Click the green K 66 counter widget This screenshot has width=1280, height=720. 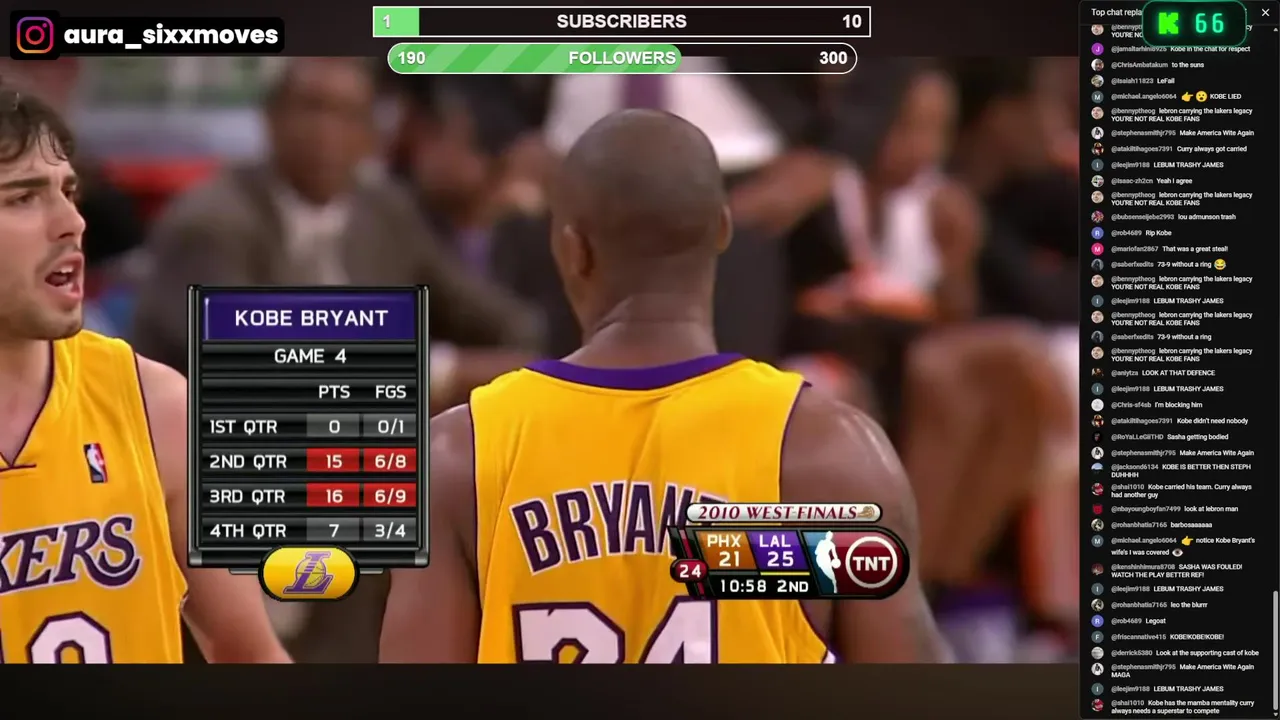pos(1194,24)
